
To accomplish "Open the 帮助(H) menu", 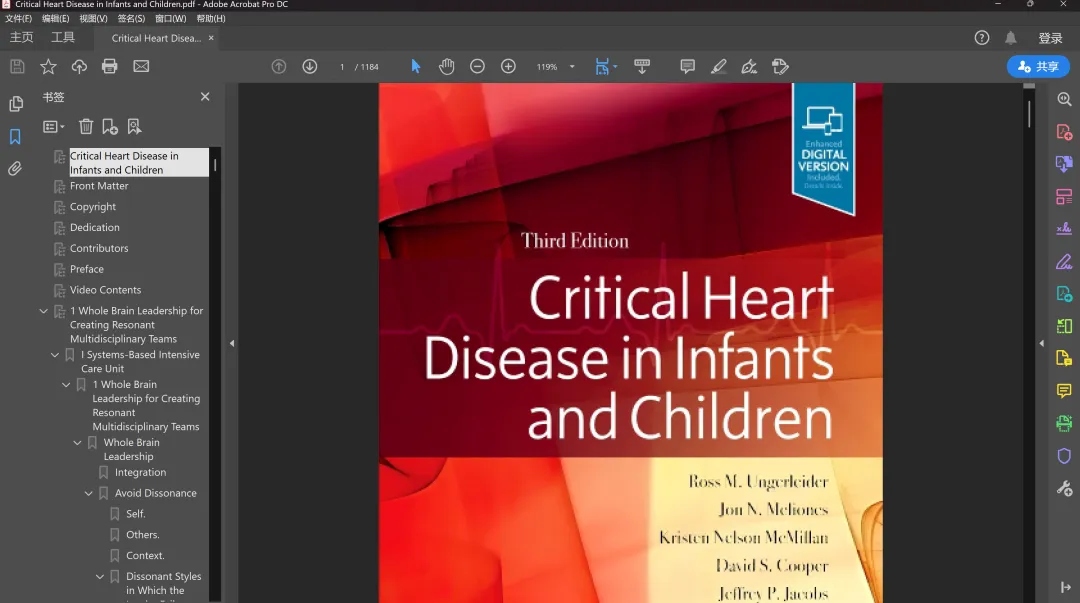I will [x=211, y=19].
